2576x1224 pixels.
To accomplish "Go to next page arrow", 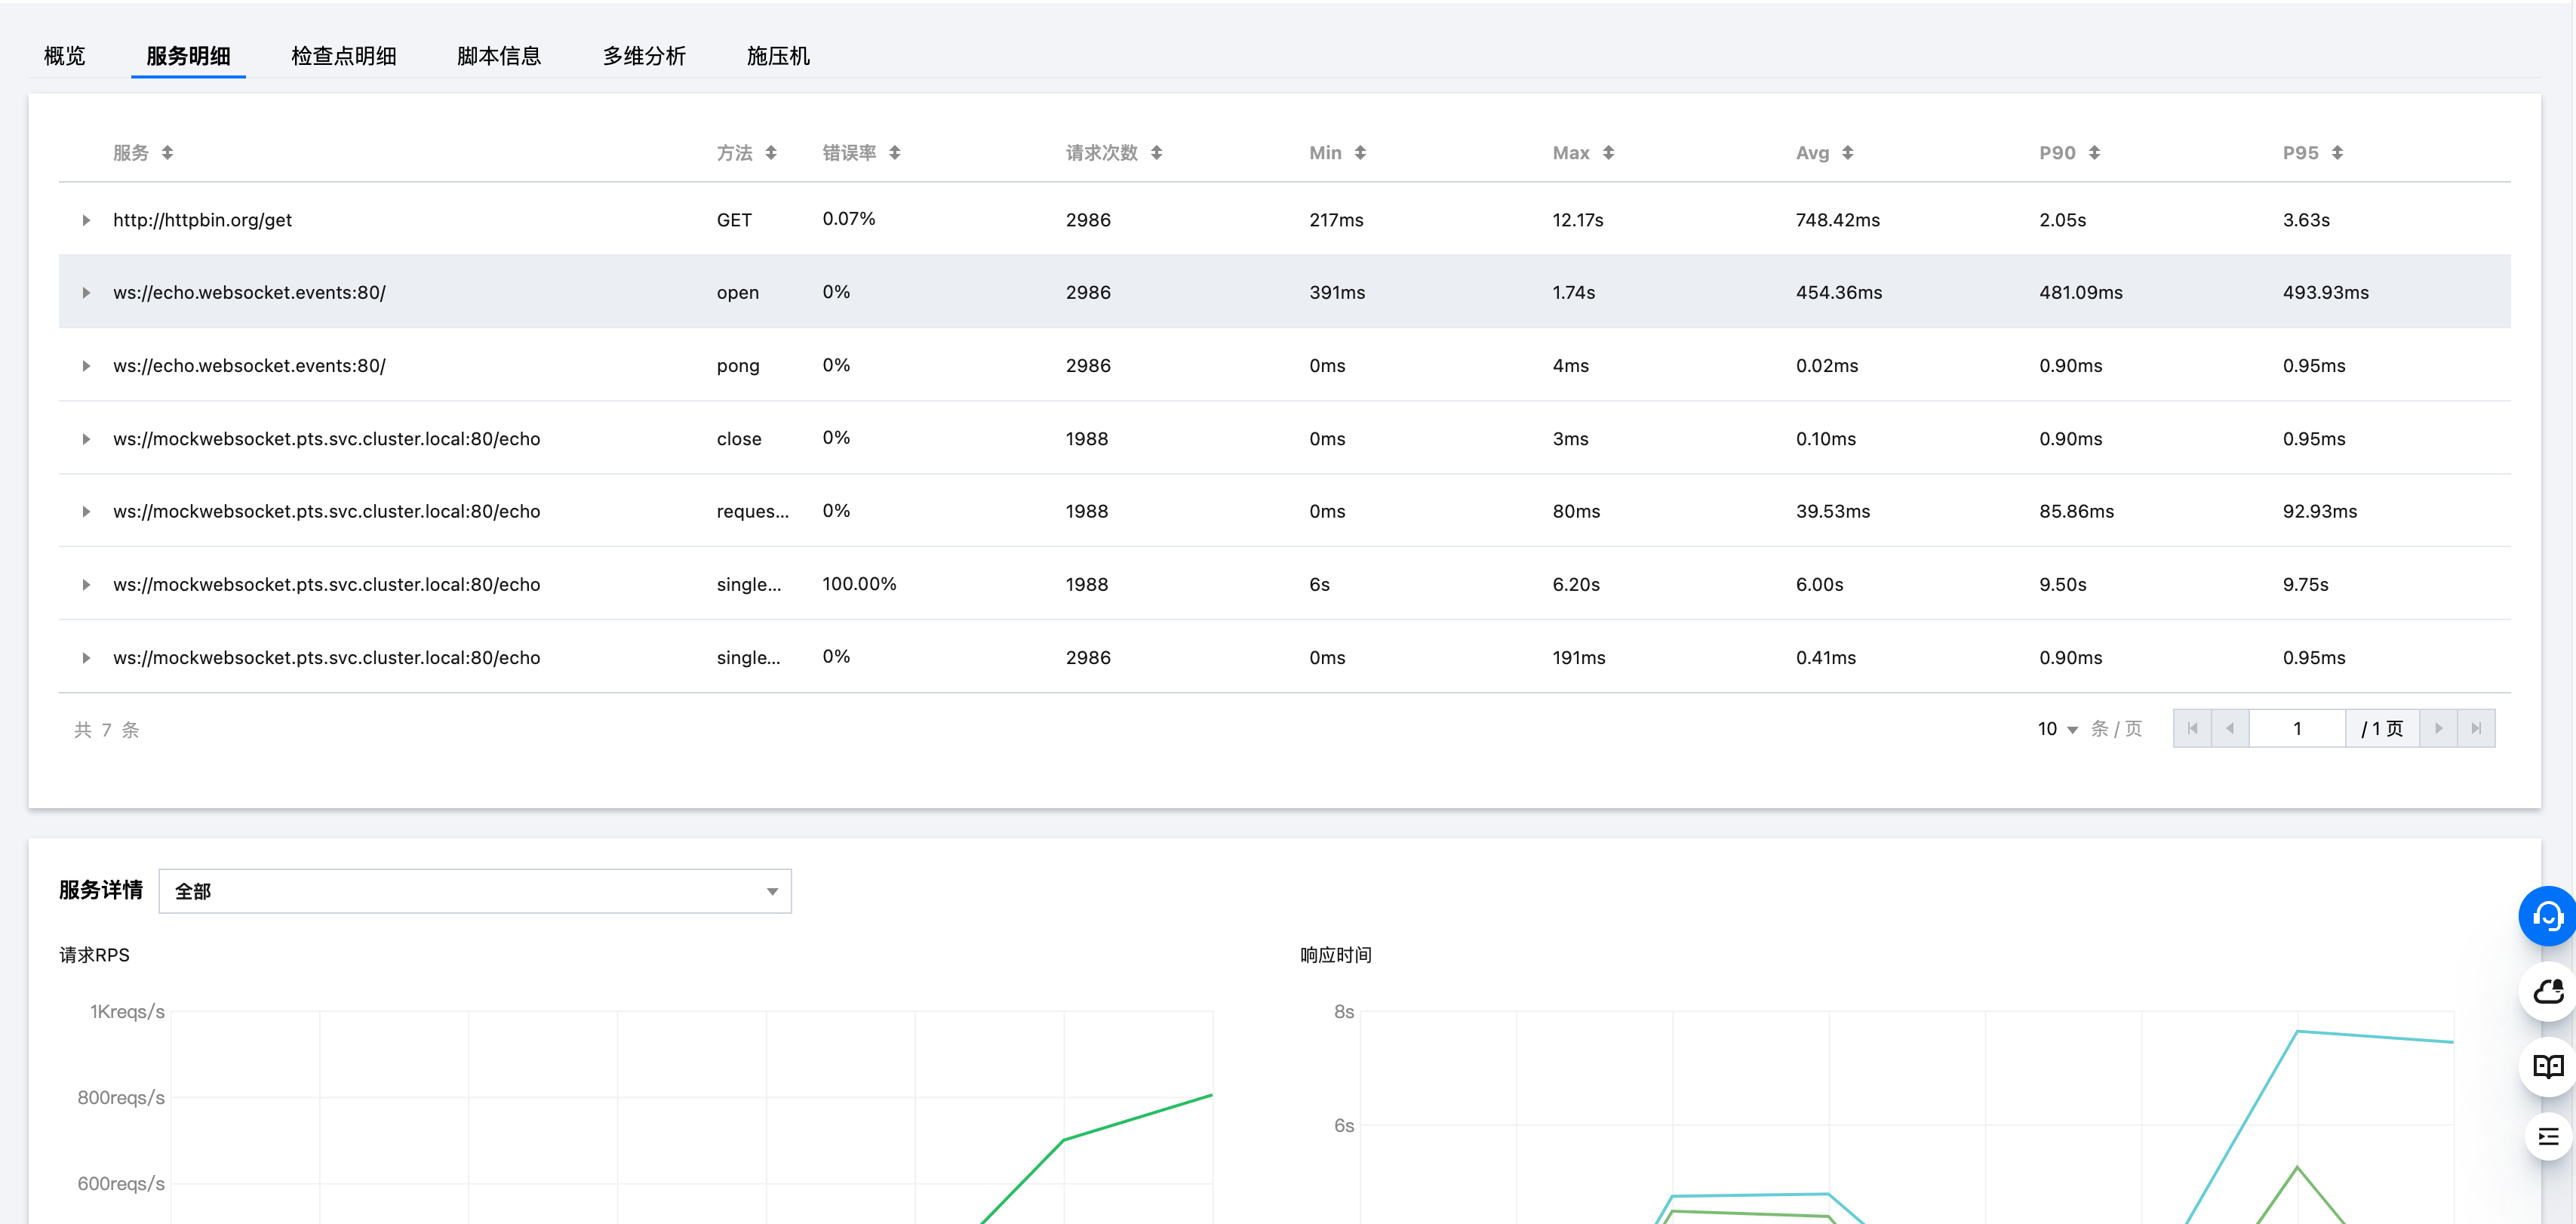I will (2438, 729).
